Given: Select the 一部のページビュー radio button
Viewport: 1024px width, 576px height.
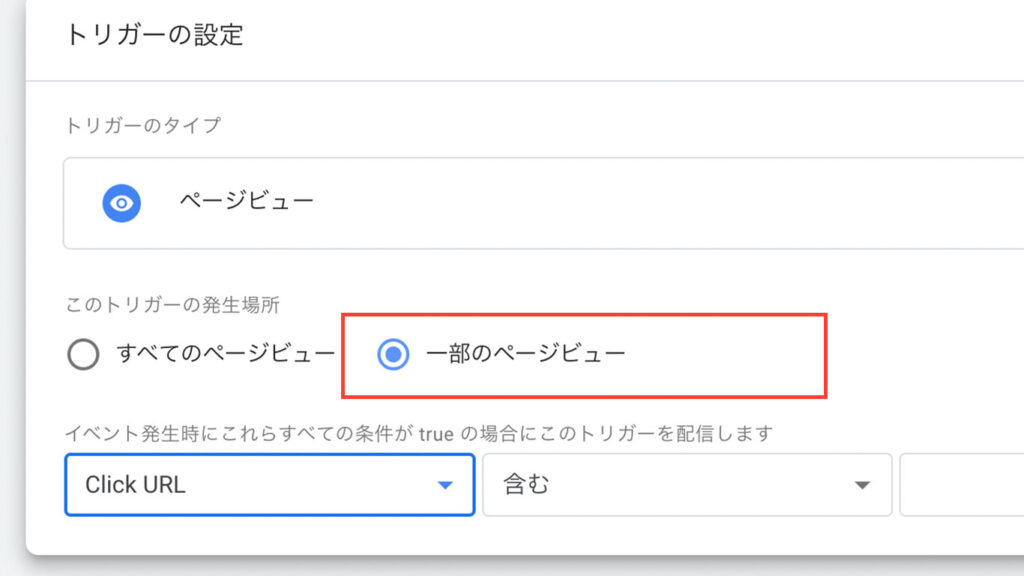Looking at the screenshot, I should (x=393, y=355).
